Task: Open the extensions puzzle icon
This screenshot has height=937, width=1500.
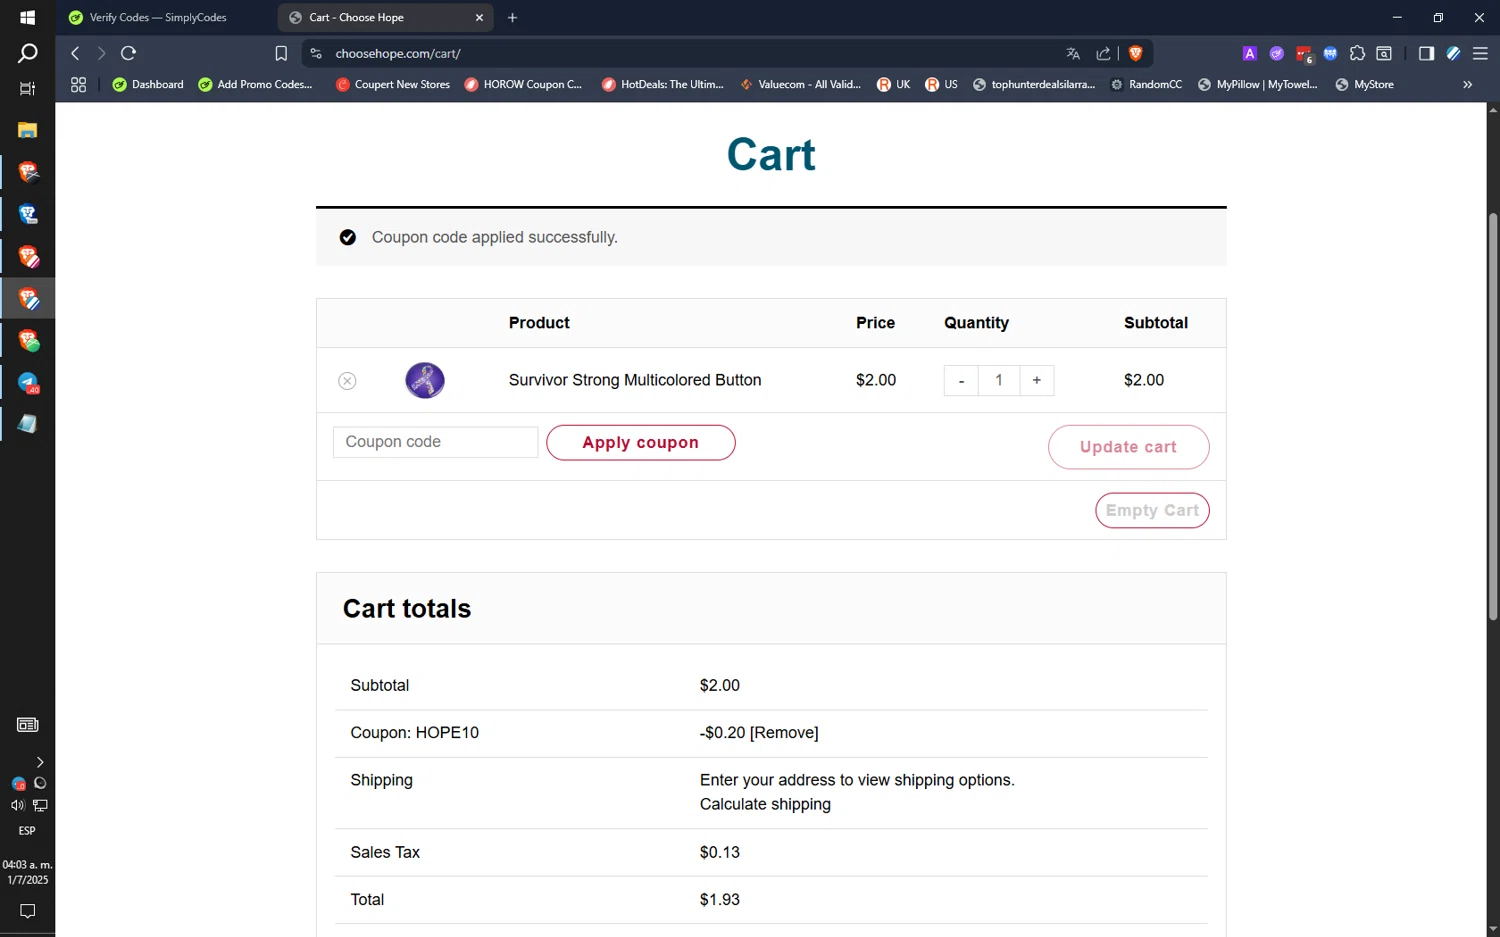Action: click(x=1357, y=54)
